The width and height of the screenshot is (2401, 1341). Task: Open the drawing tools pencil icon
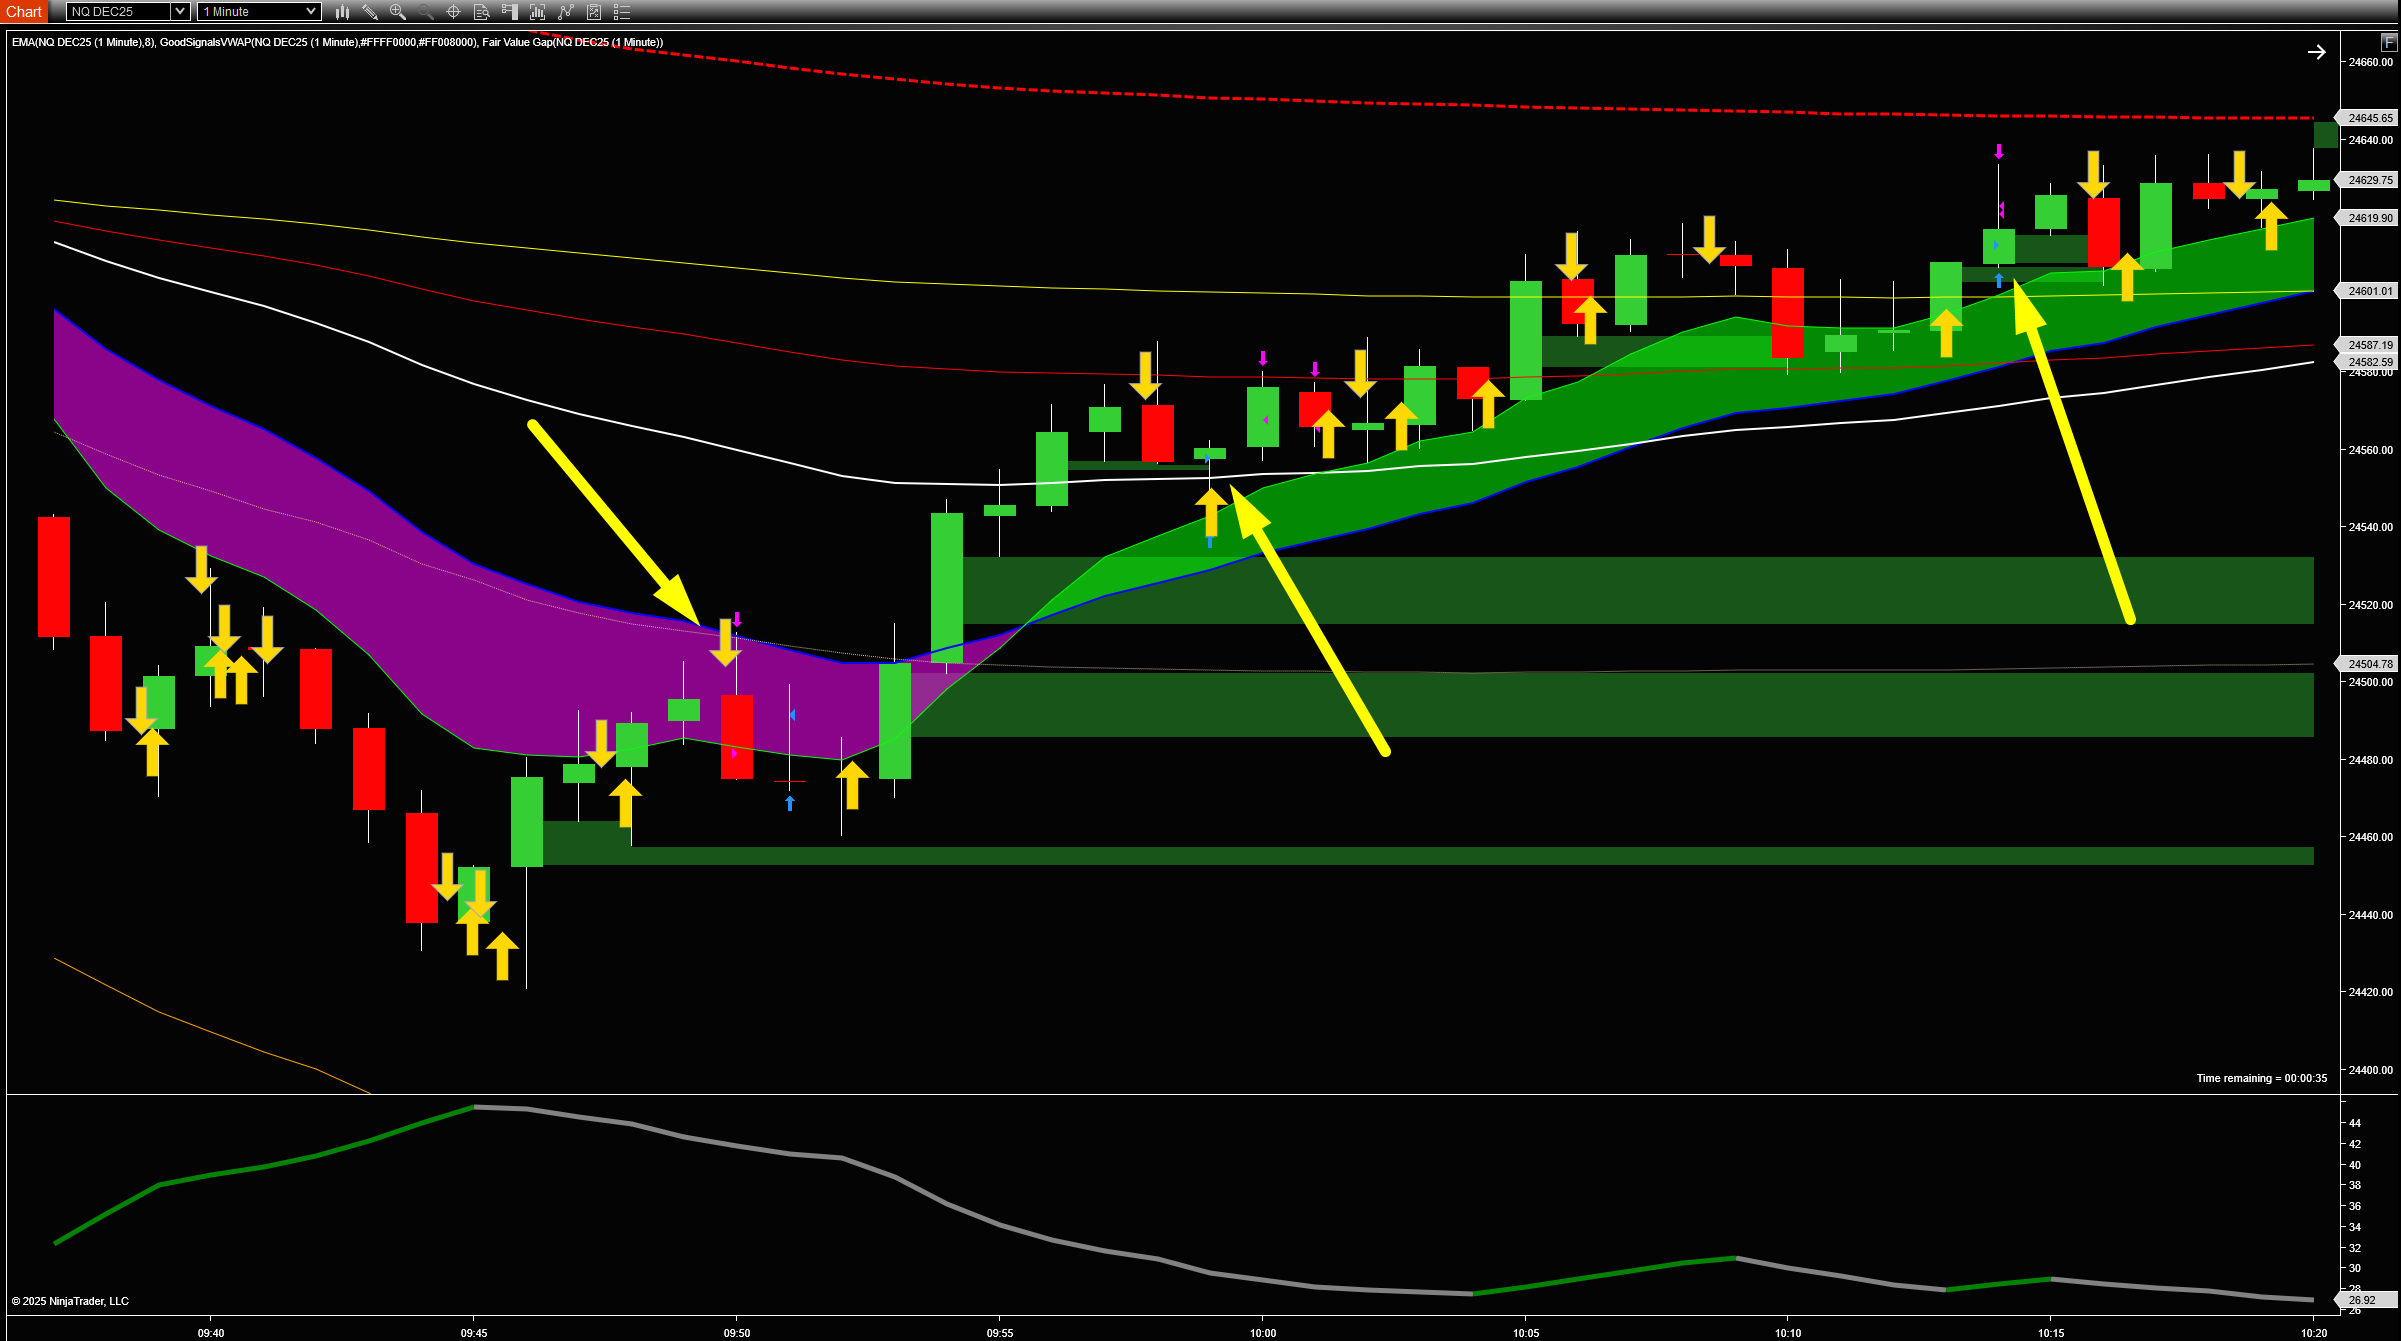pos(370,12)
